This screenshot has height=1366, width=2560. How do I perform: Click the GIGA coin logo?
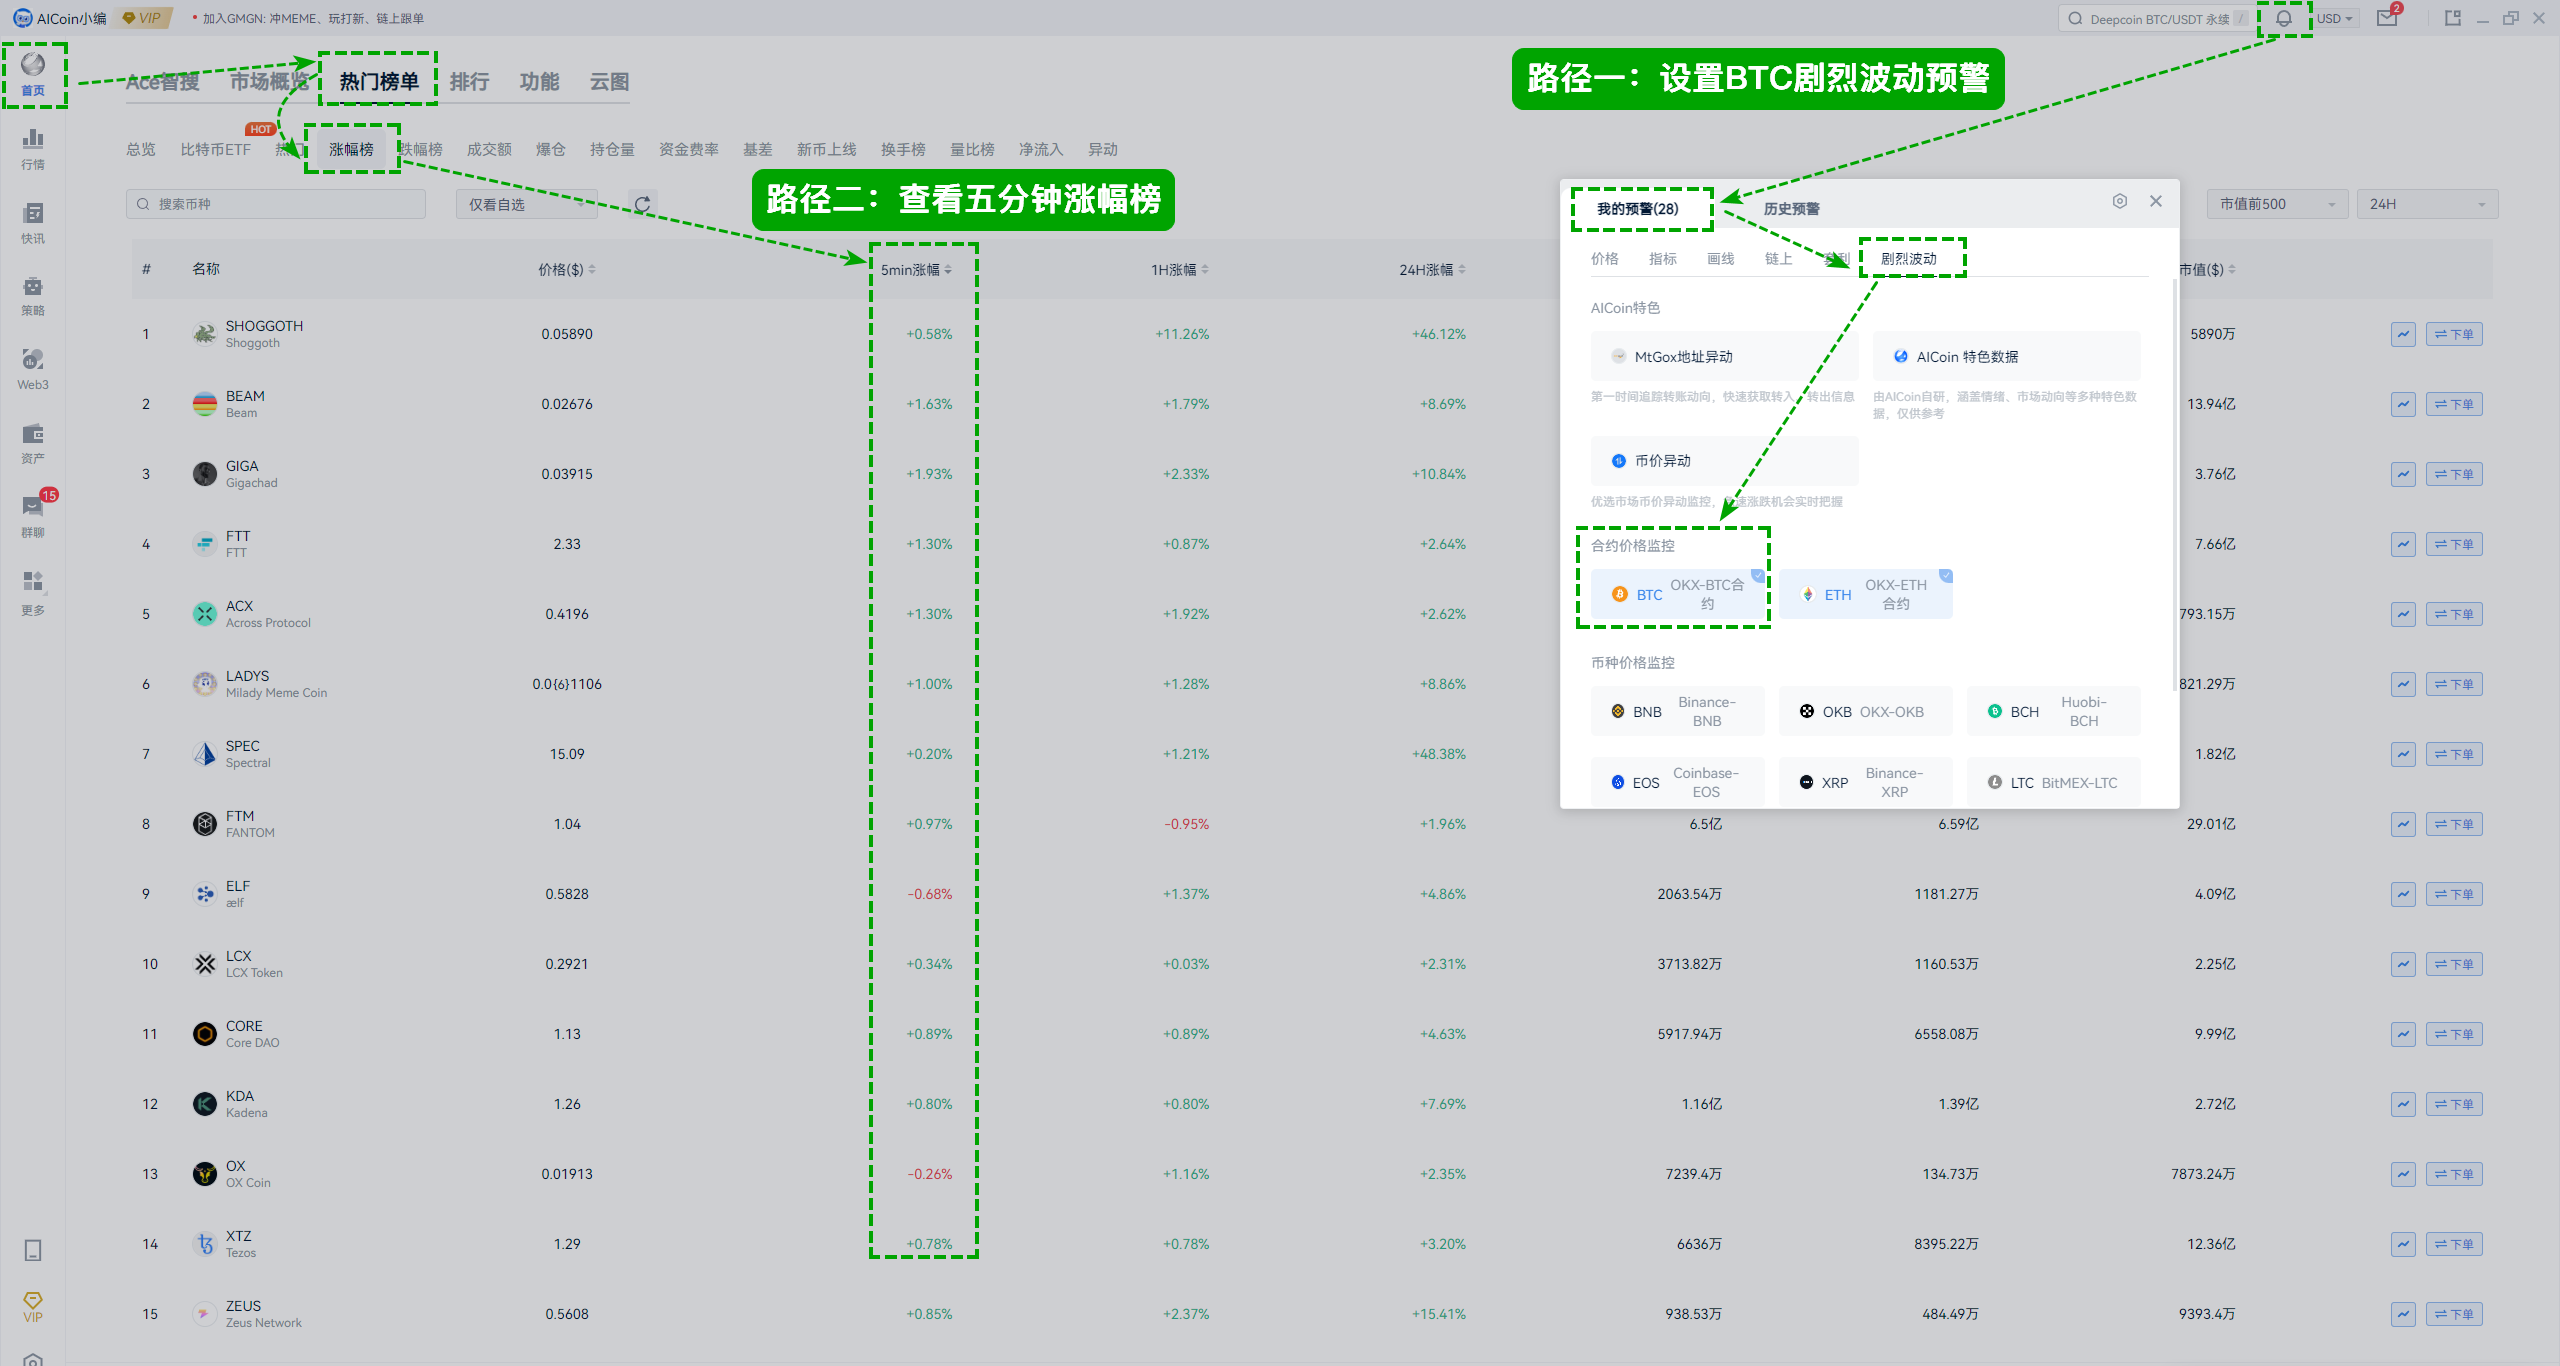[205, 474]
